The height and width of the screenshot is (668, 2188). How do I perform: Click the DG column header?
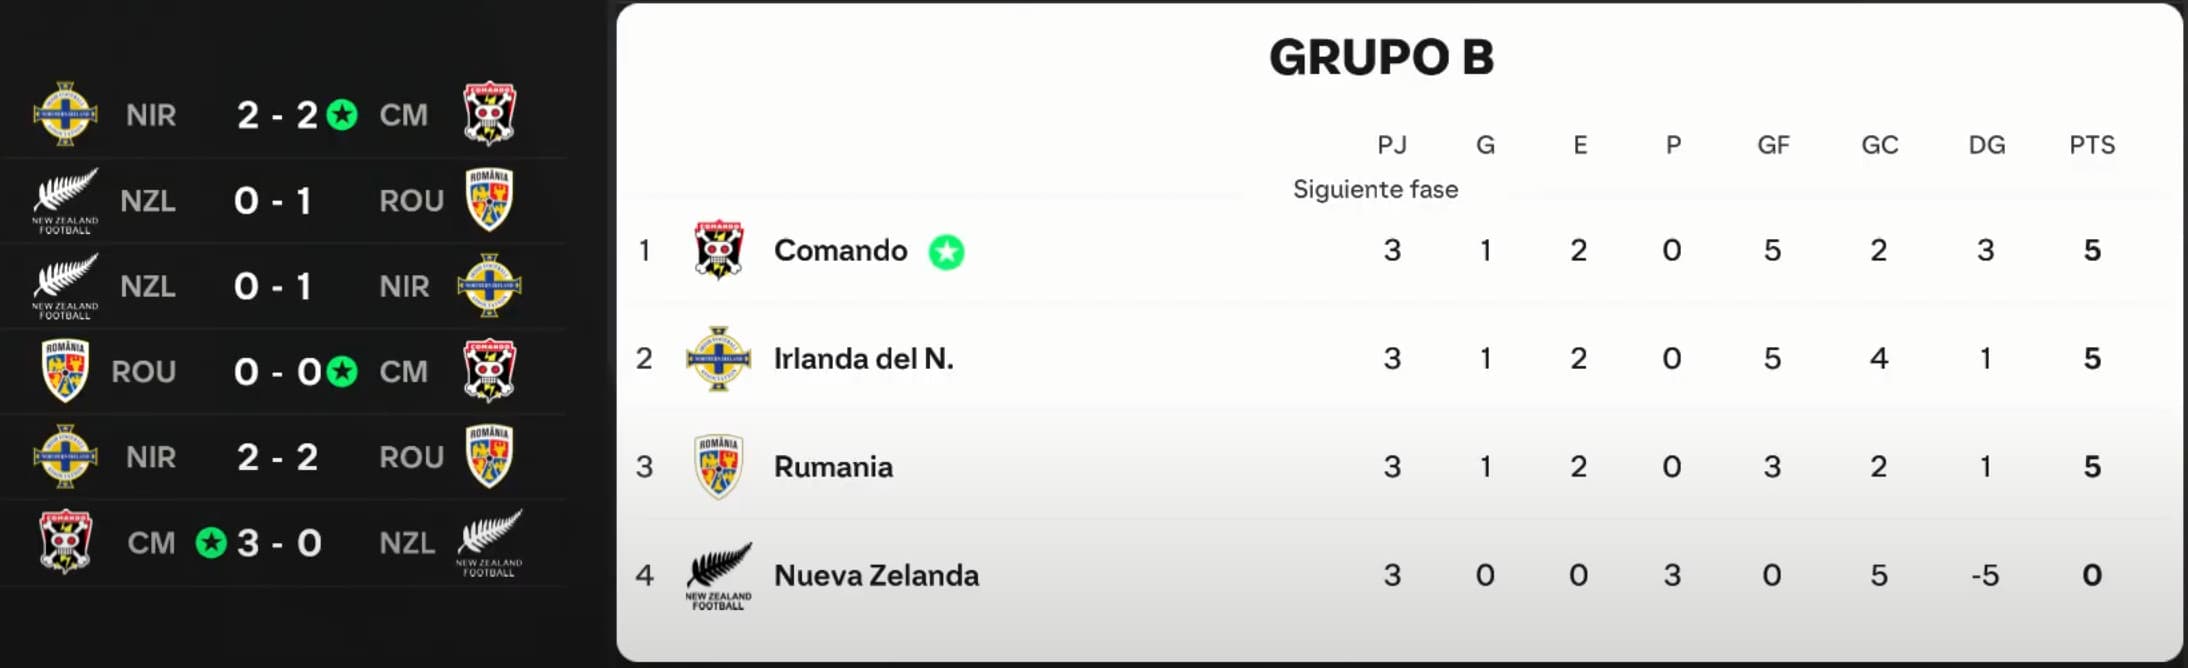[1986, 145]
